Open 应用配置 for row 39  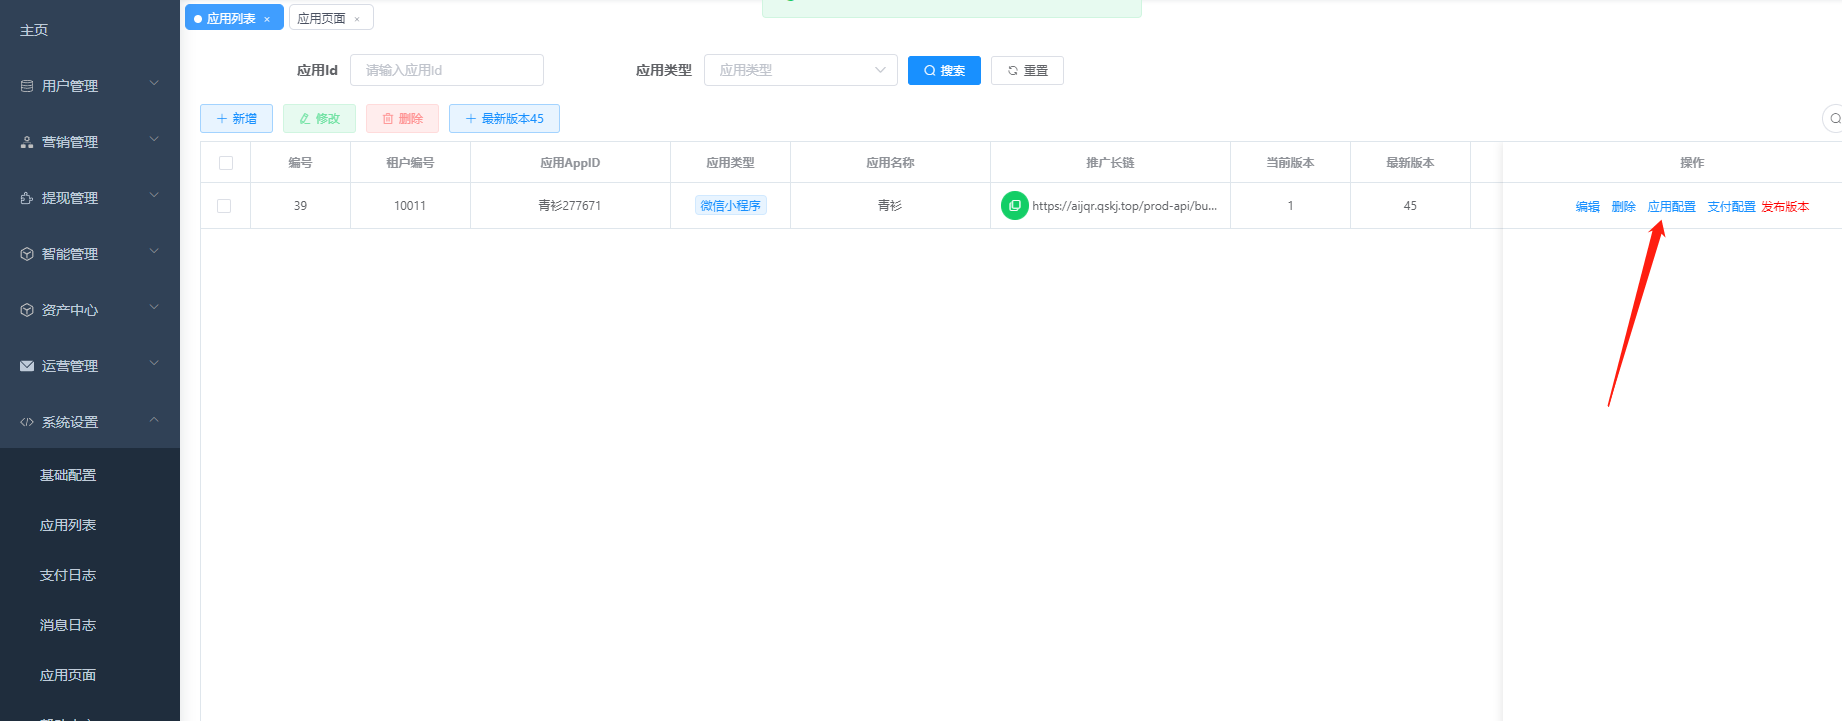pos(1672,207)
